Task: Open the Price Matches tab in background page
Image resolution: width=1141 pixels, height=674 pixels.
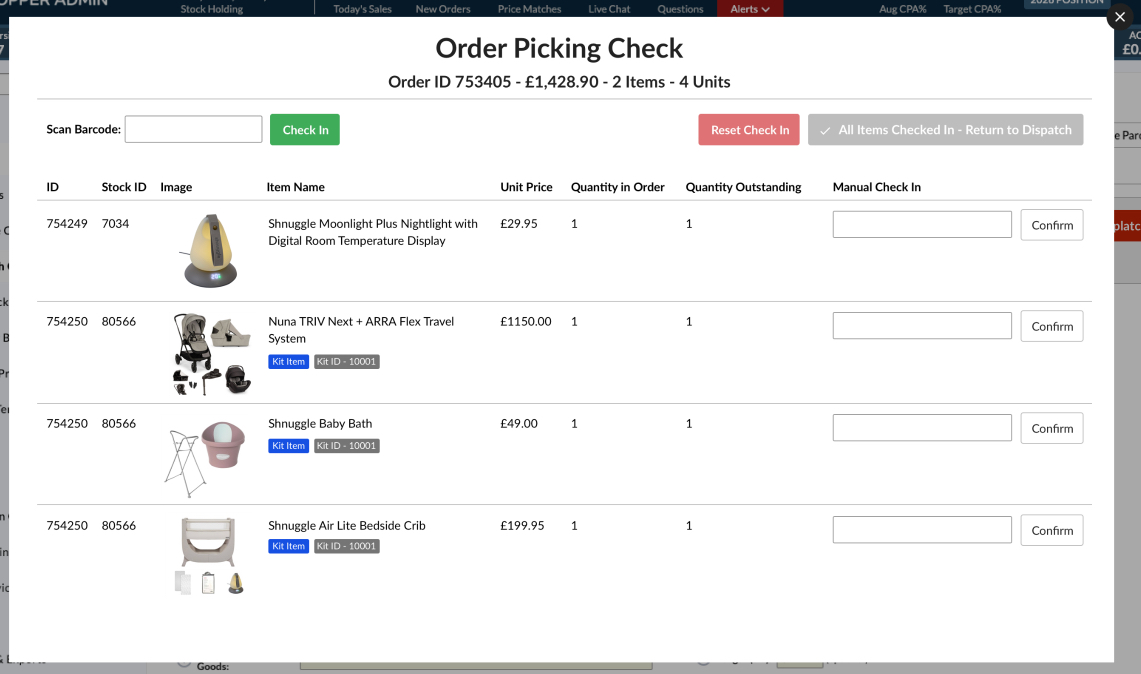Action: point(529,9)
